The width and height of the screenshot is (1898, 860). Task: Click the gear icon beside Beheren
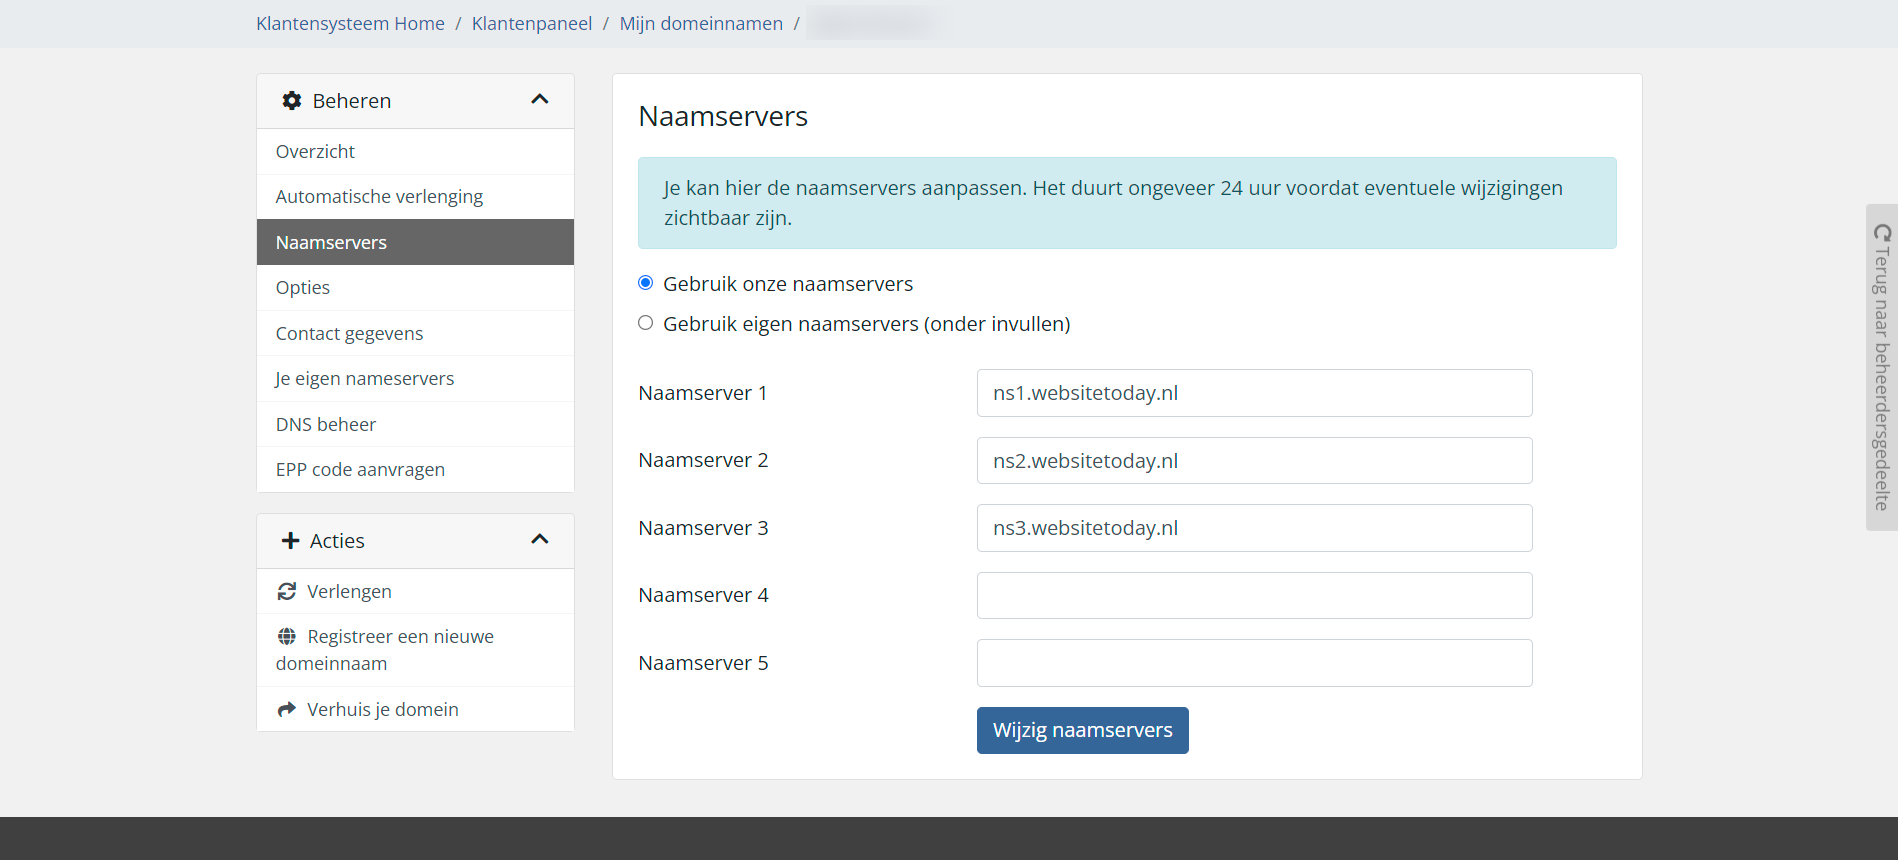(291, 101)
